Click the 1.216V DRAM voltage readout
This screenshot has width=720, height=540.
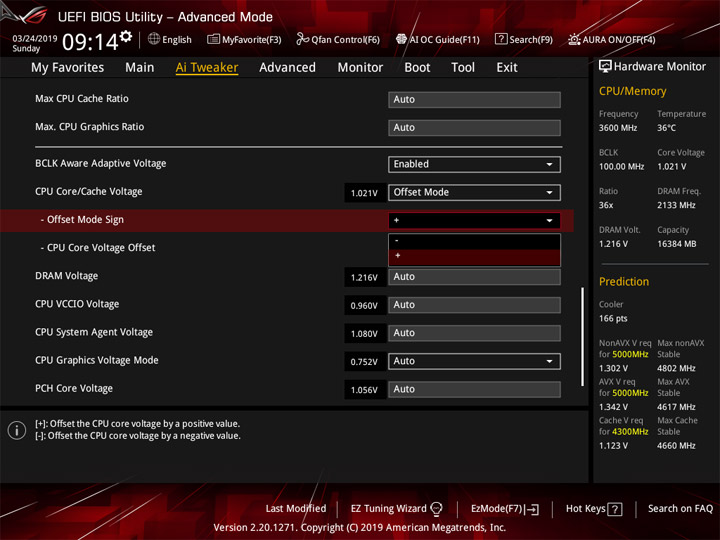[364, 278]
